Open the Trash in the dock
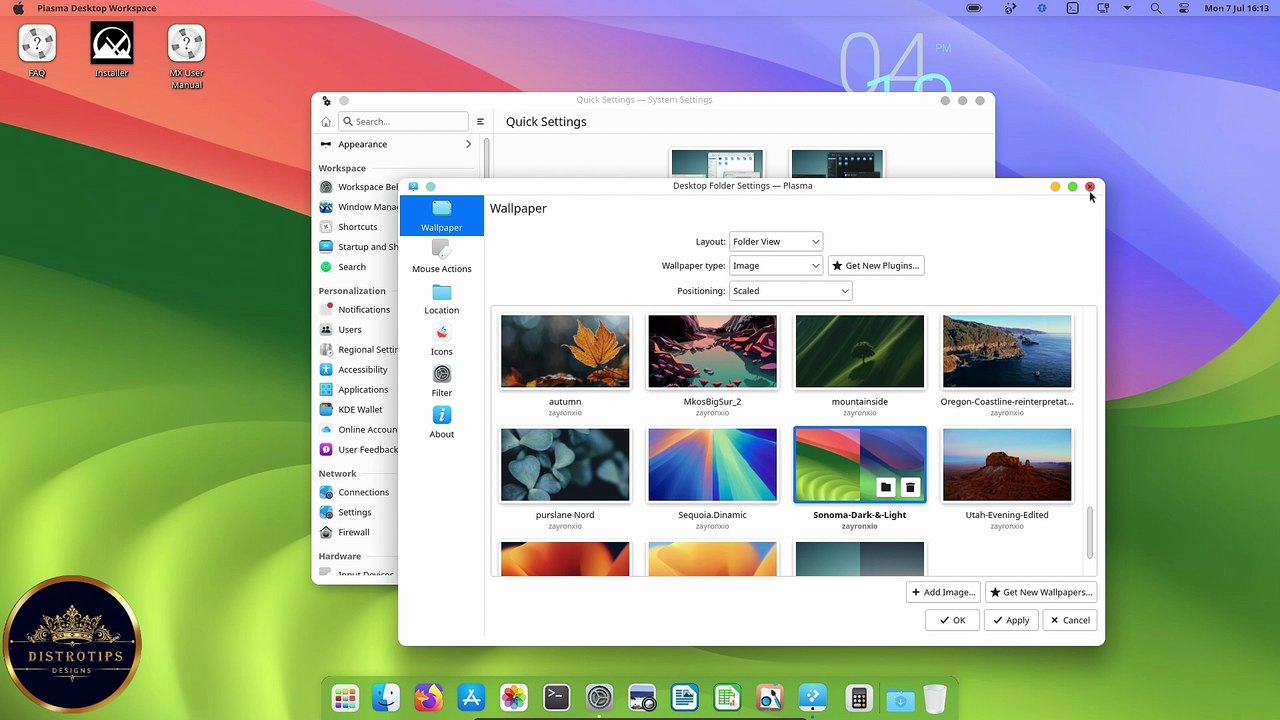The height and width of the screenshot is (720, 1280). (935, 698)
